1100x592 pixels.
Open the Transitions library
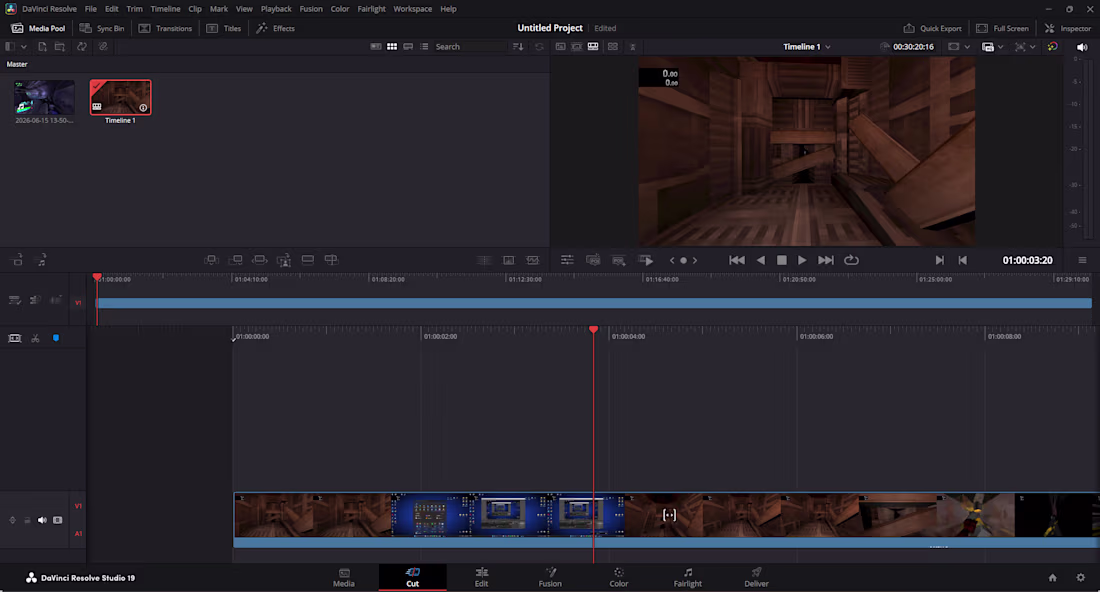pyautogui.click(x=165, y=28)
